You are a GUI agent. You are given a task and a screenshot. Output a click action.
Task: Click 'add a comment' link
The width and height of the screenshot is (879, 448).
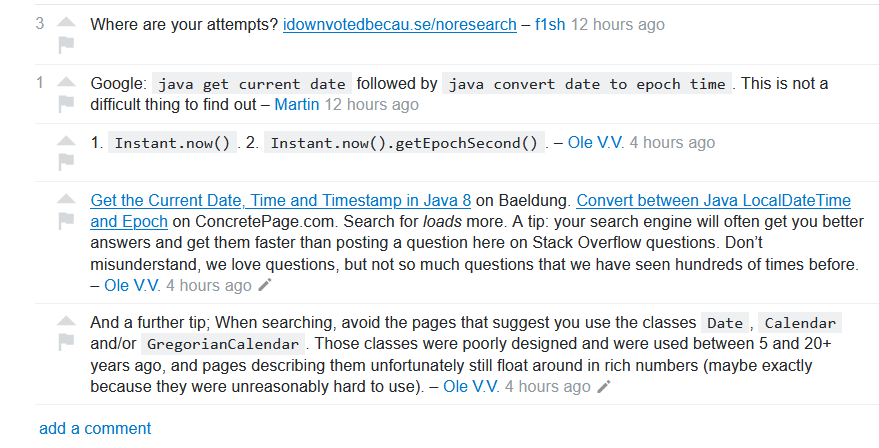[95, 428]
